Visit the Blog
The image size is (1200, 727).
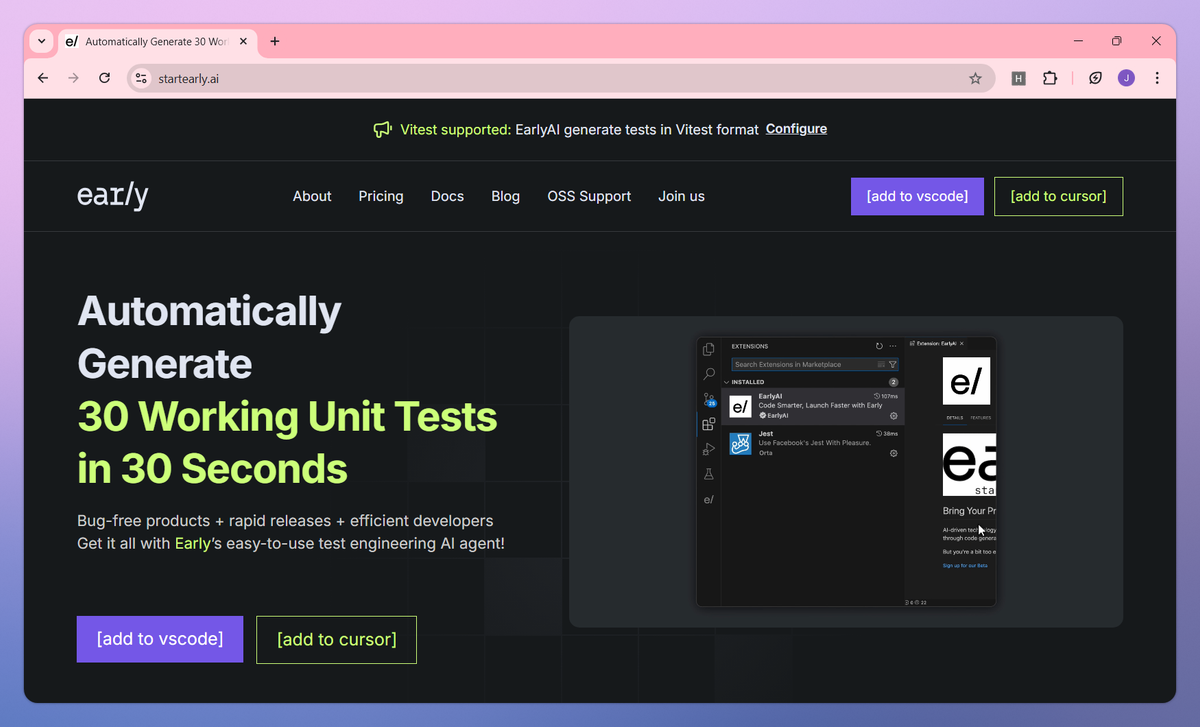pyautogui.click(x=506, y=196)
